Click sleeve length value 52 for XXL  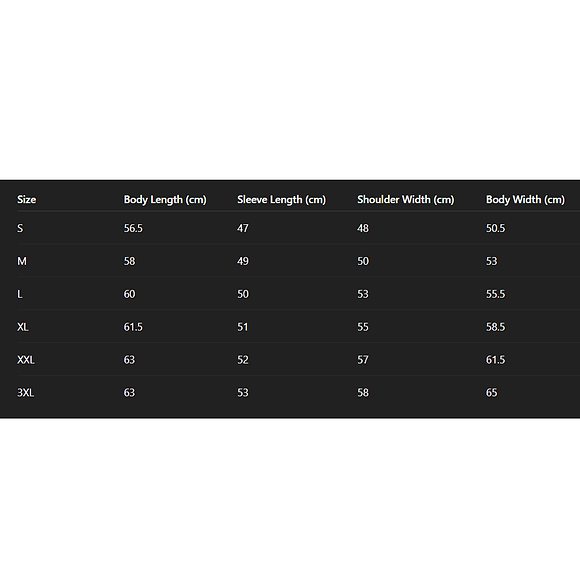[243, 360]
